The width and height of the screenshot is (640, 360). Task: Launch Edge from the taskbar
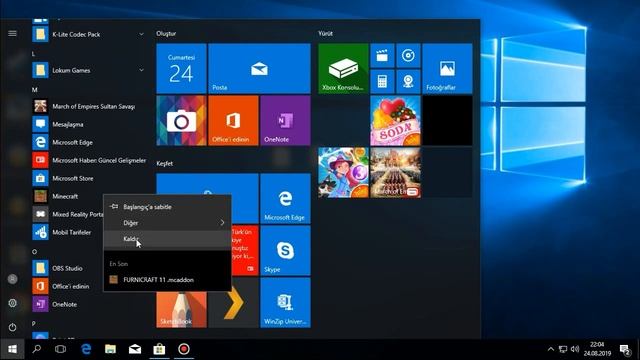pyautogui.click(x=86, y=349)
